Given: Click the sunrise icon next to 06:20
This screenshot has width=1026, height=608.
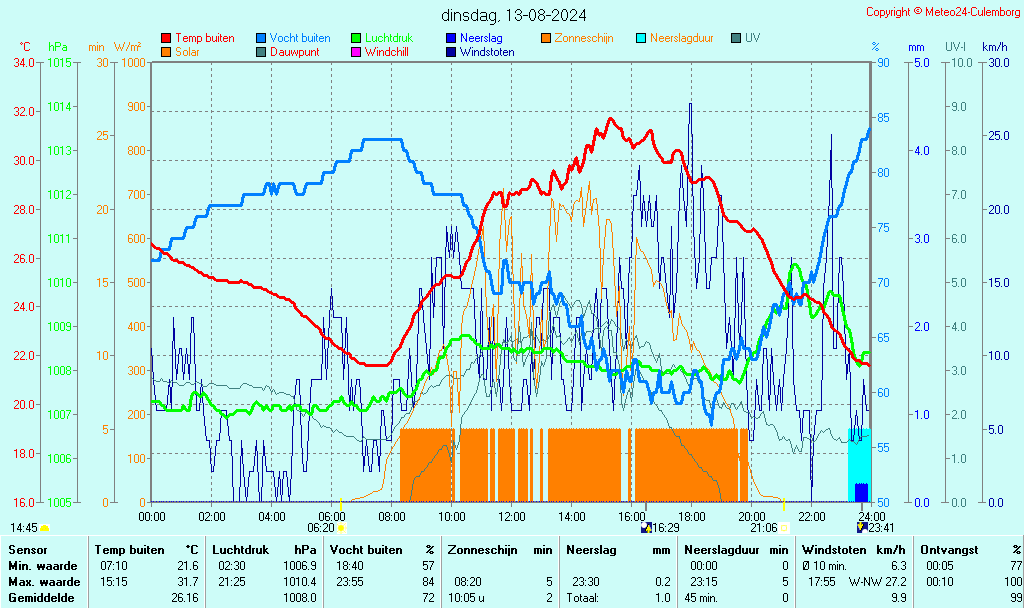Looking at the screenshot, I should pos(341,527).
